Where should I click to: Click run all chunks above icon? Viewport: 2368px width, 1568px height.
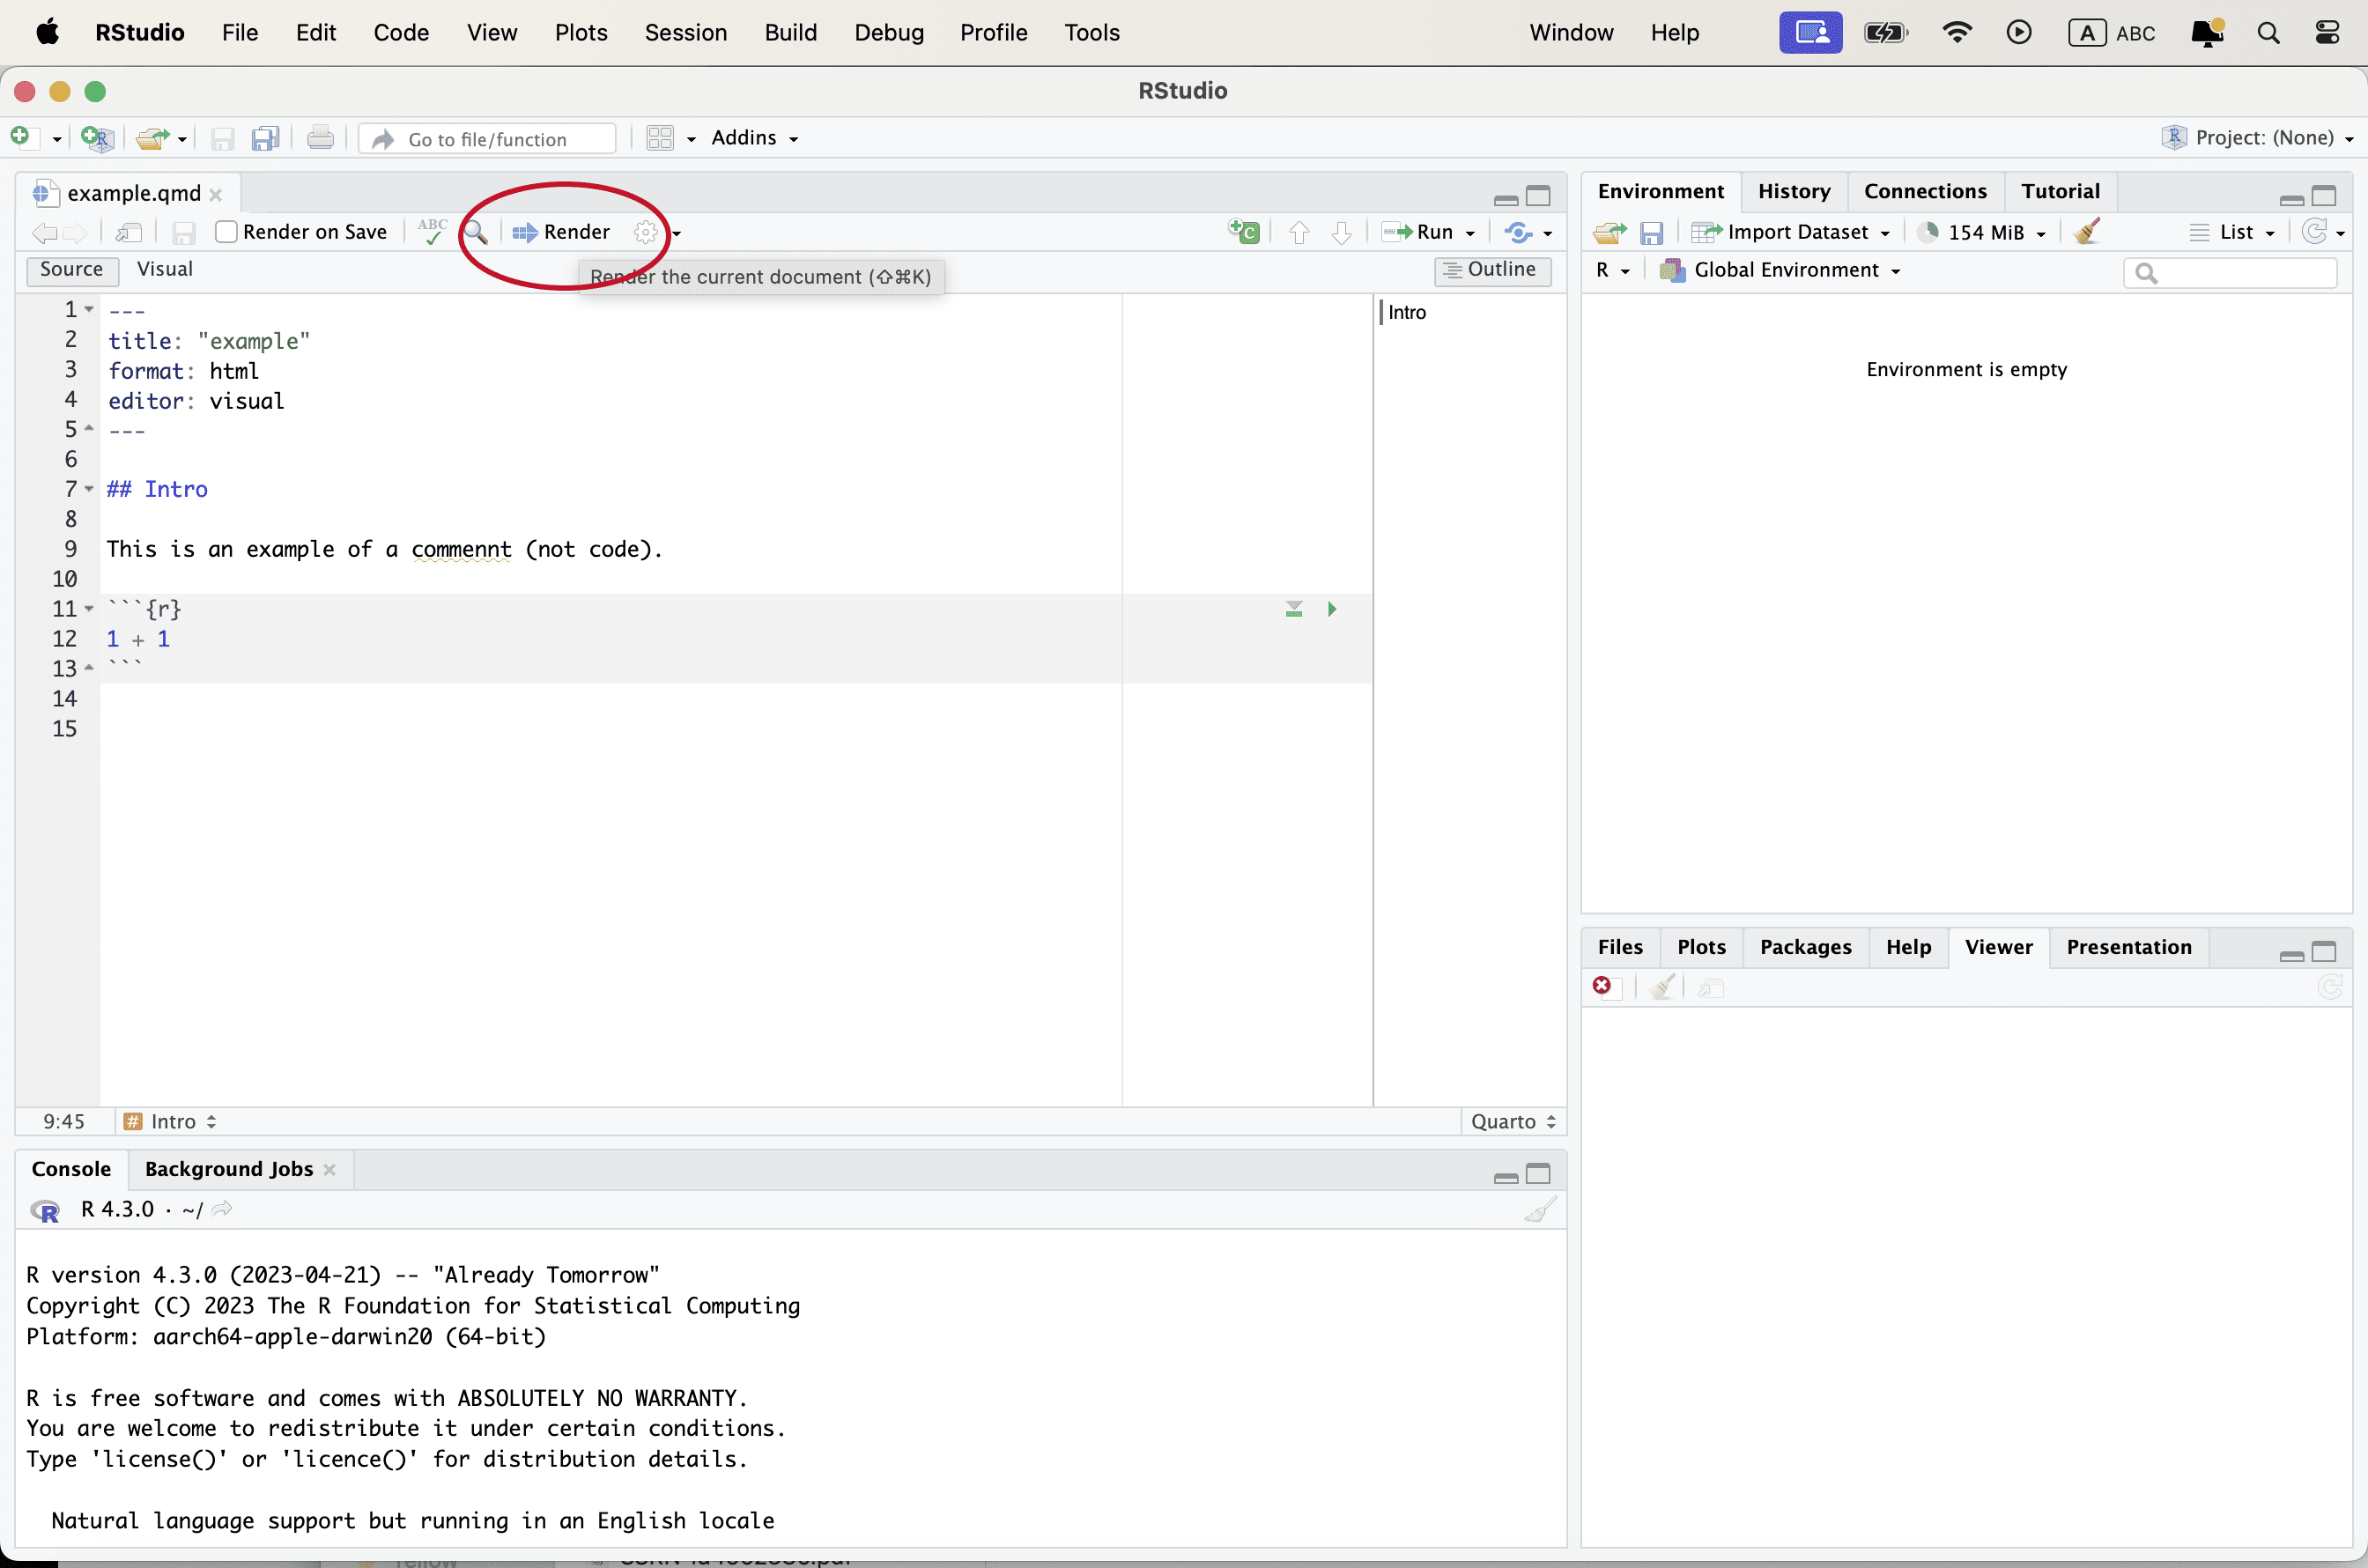tap(1293, 609)
